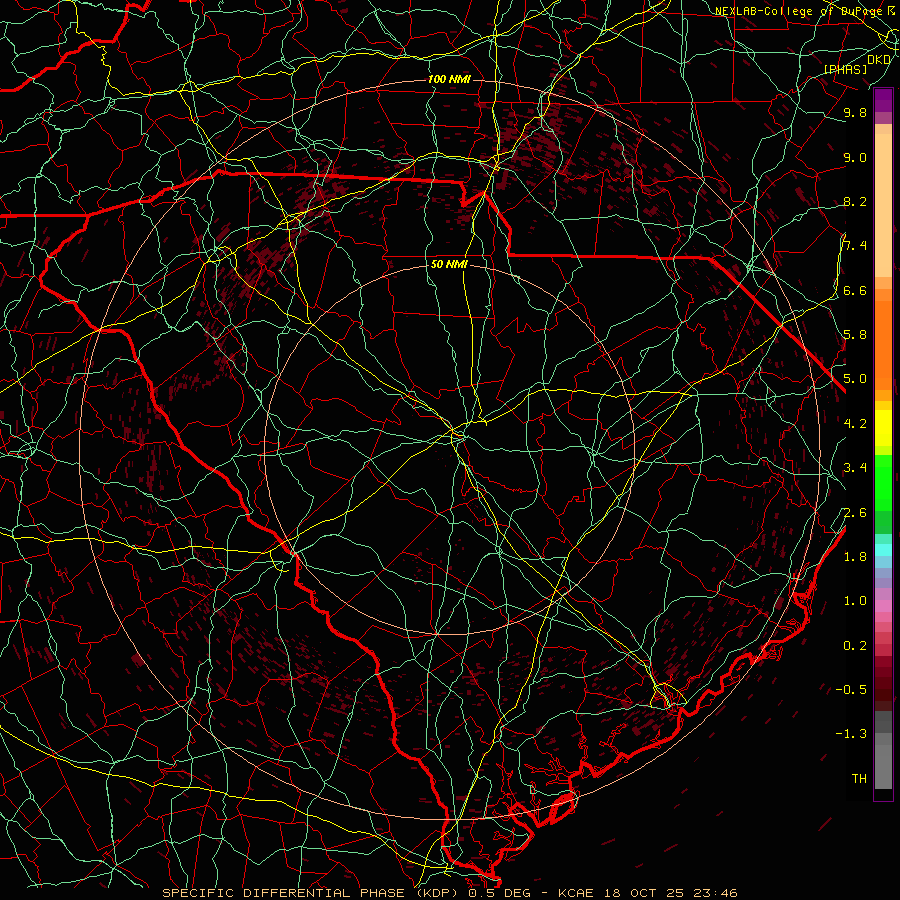Select the yellow color bar segment
Image resolution: width=900 pixels, height=900 pixels.
pyautogui.click(x=883, y=428)
